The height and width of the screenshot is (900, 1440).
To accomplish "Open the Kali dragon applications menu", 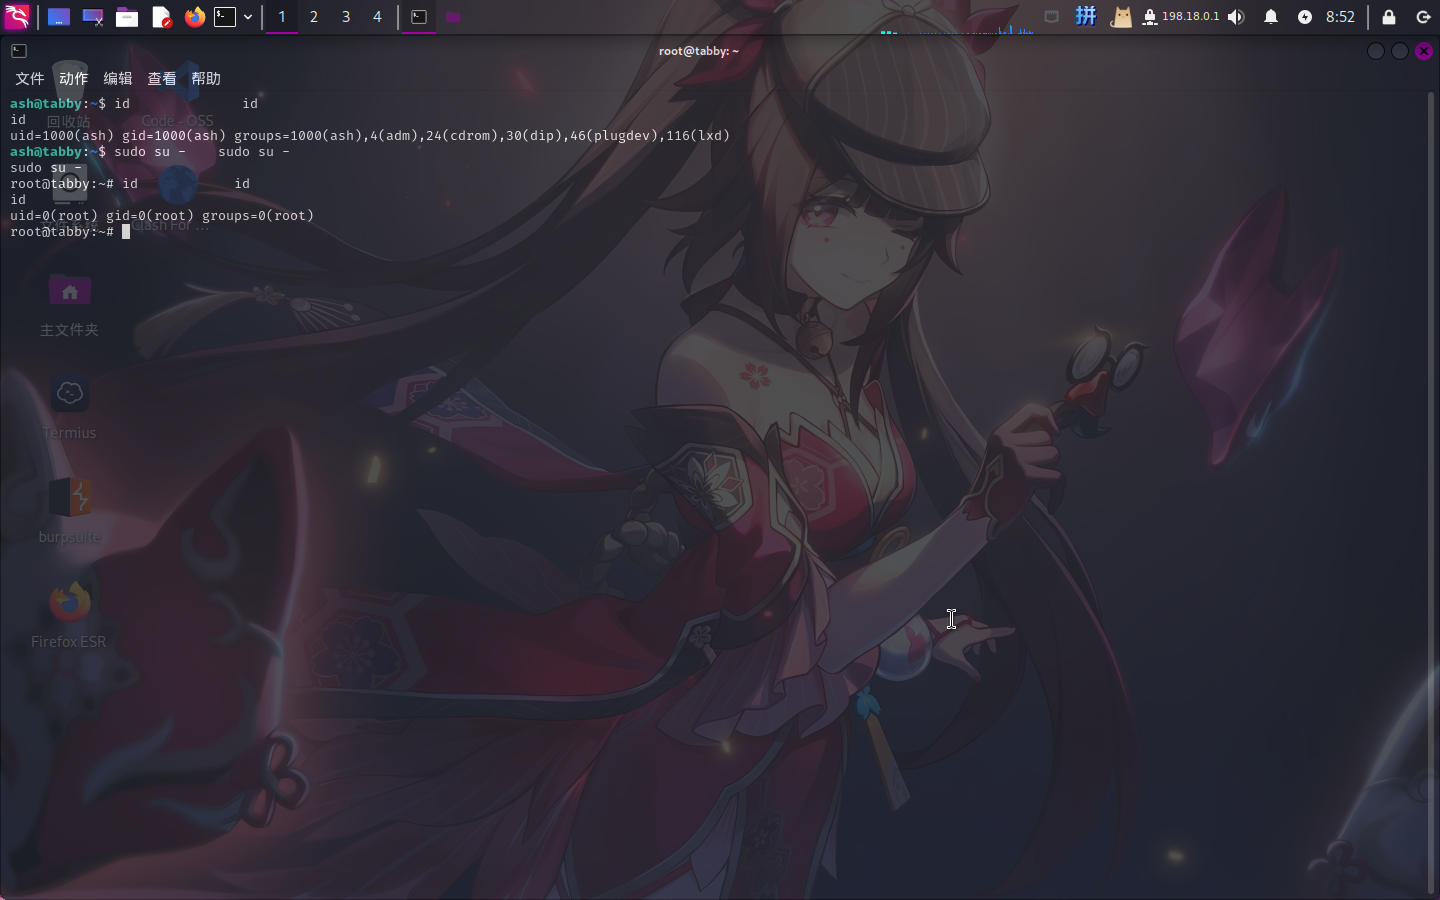I will (17, 17).
